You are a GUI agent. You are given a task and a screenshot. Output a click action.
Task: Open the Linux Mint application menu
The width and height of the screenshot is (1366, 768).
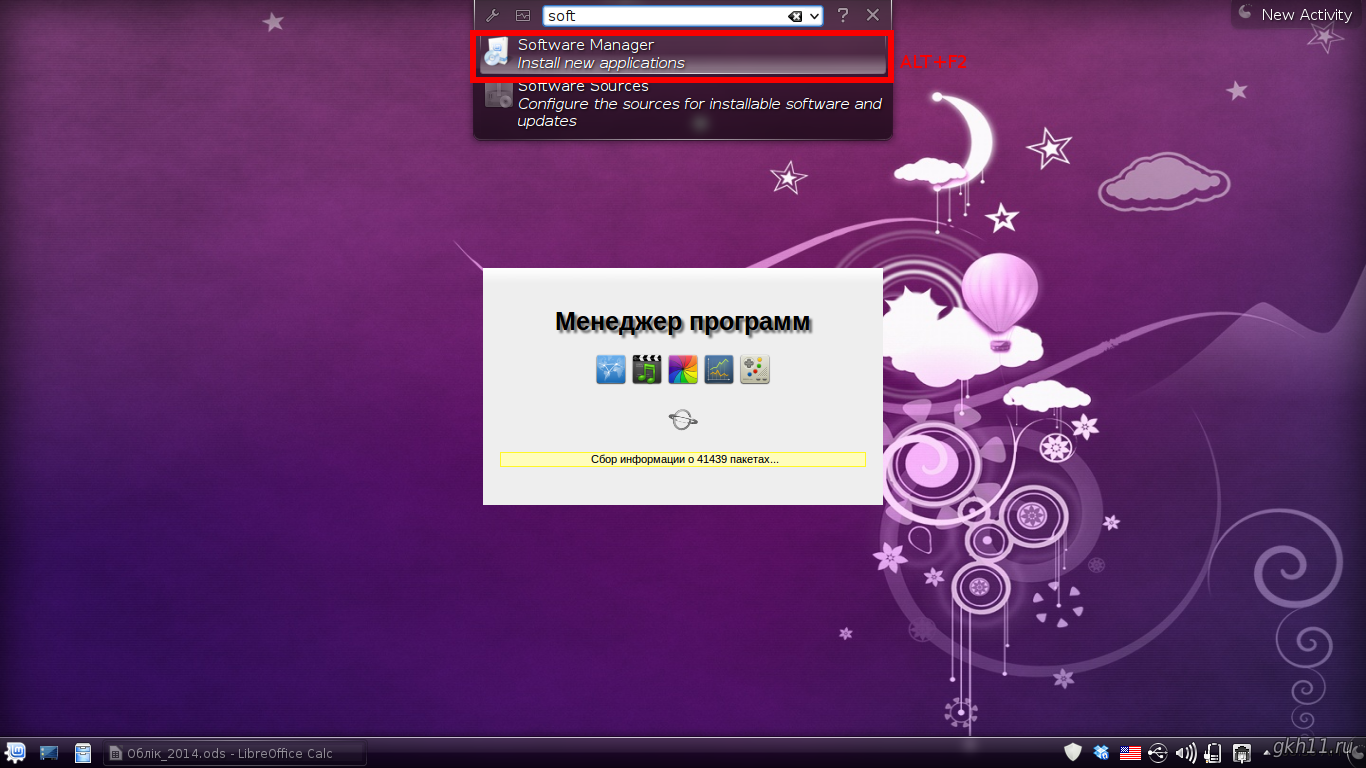[x=15, y=752]
